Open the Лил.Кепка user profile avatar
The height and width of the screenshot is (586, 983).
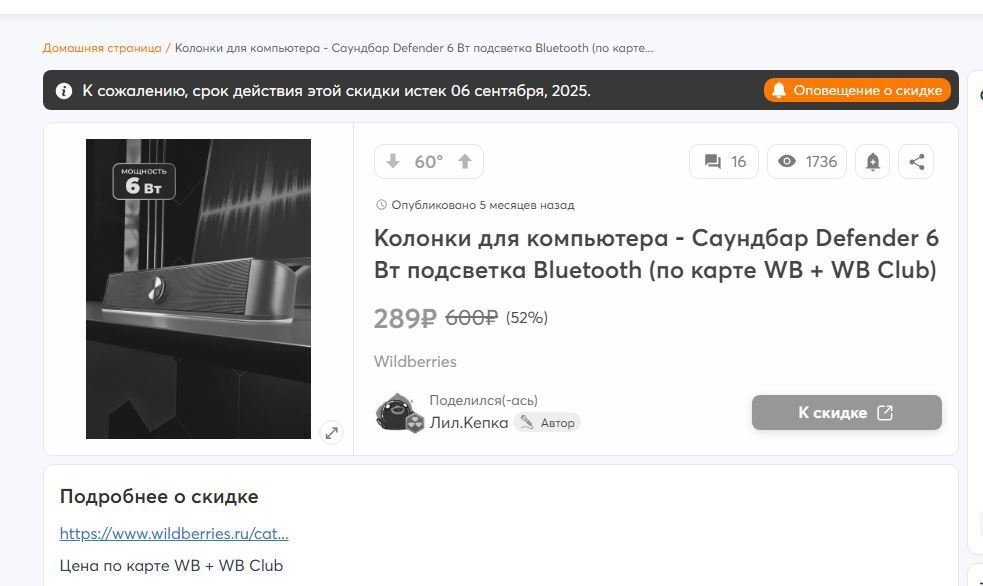[x=397, y=412]
